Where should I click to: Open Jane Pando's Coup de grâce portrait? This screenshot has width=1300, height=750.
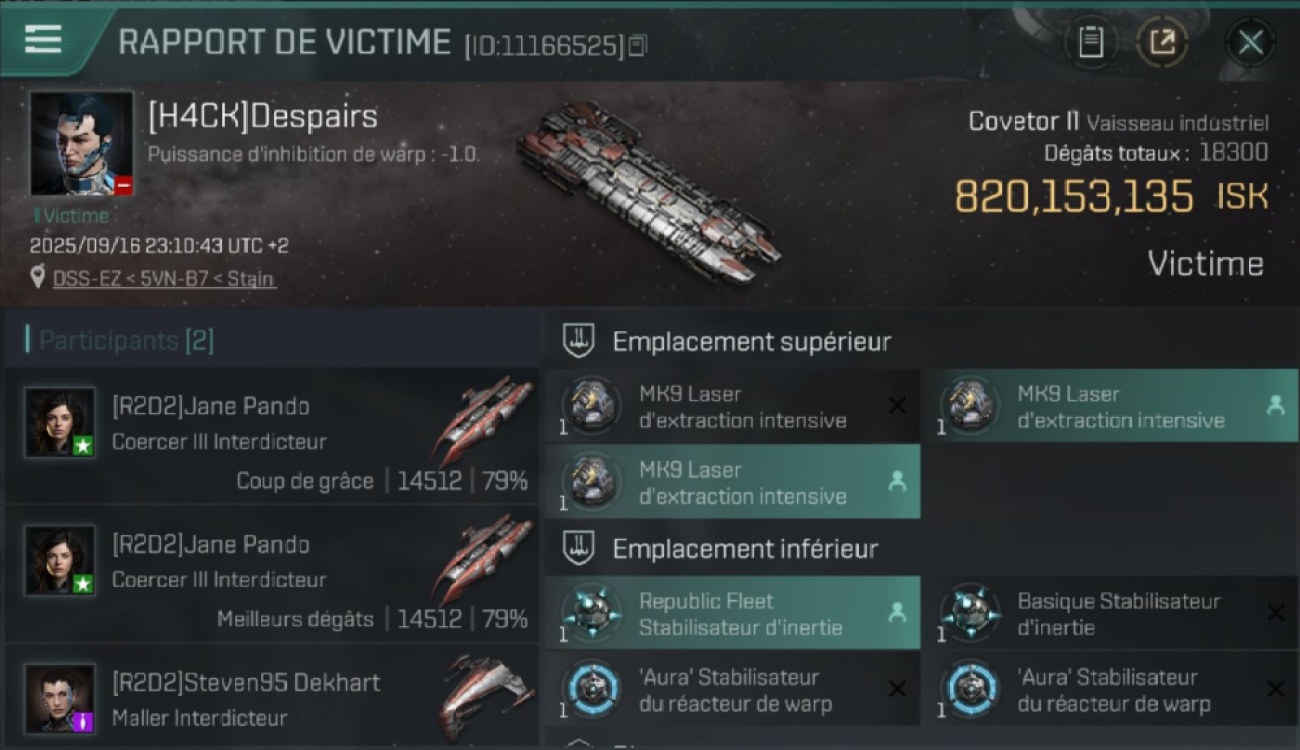click(x=60, y=423)
